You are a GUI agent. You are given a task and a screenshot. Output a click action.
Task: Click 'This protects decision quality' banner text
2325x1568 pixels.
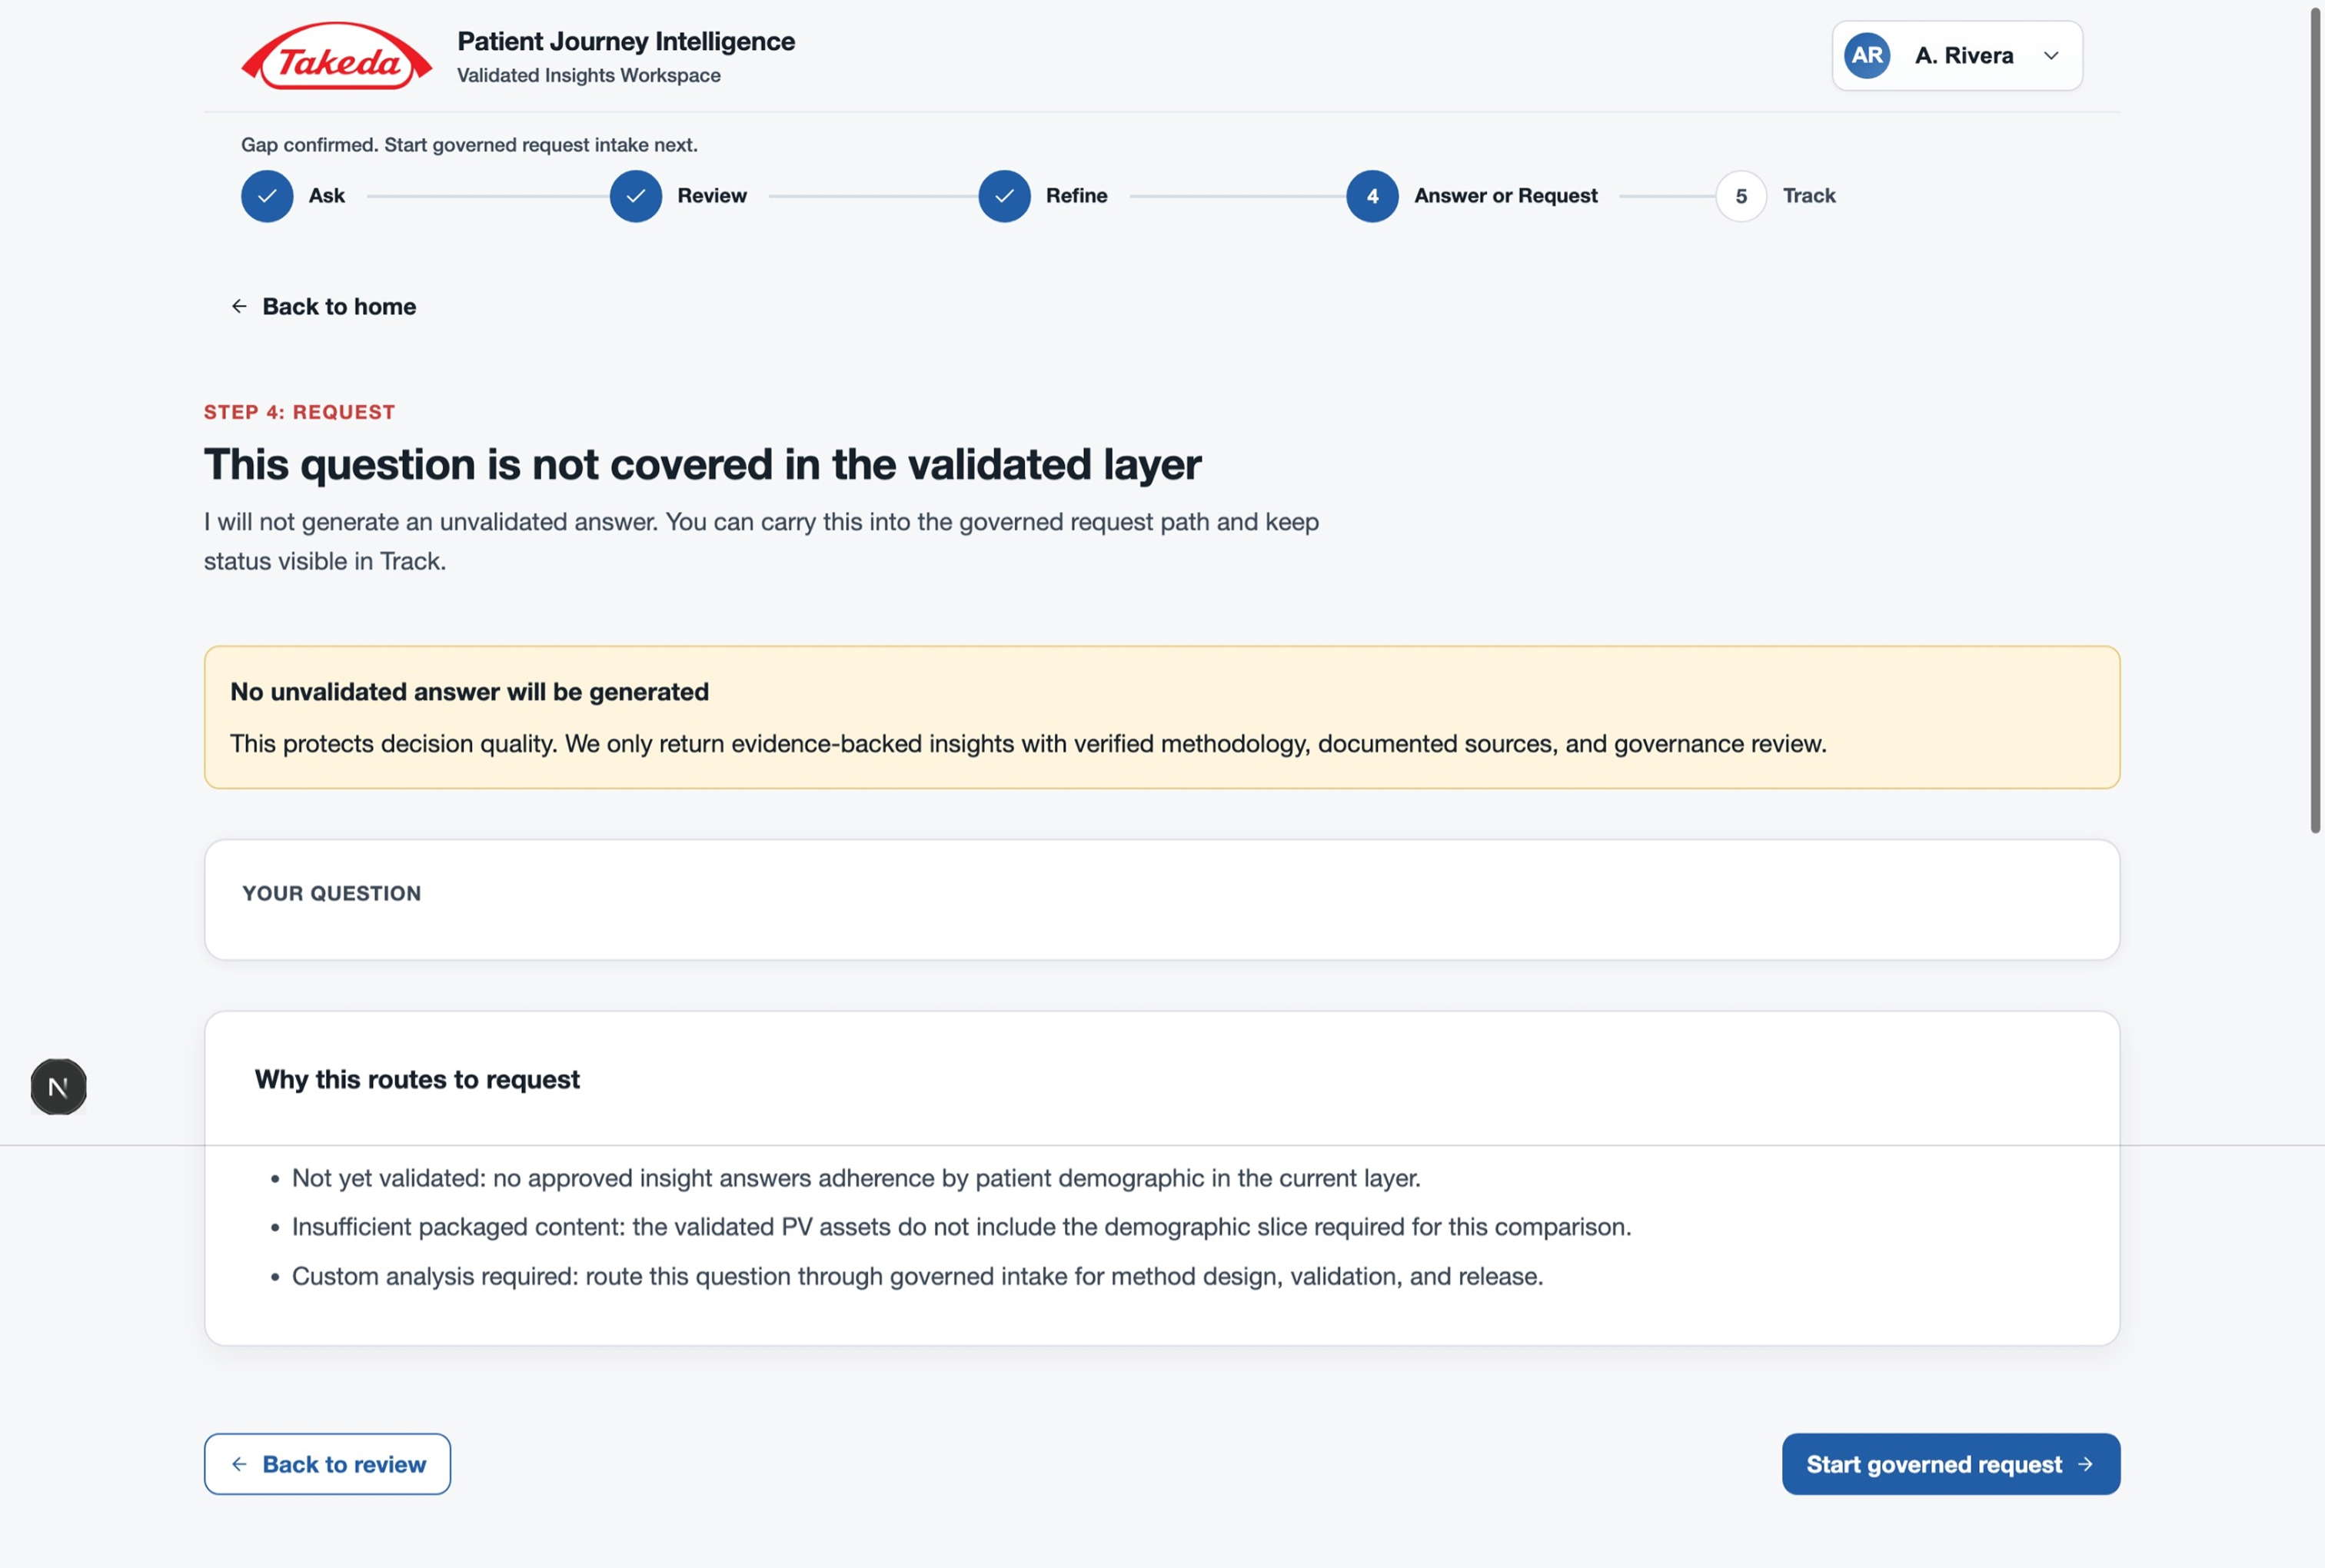(1028, 744)
